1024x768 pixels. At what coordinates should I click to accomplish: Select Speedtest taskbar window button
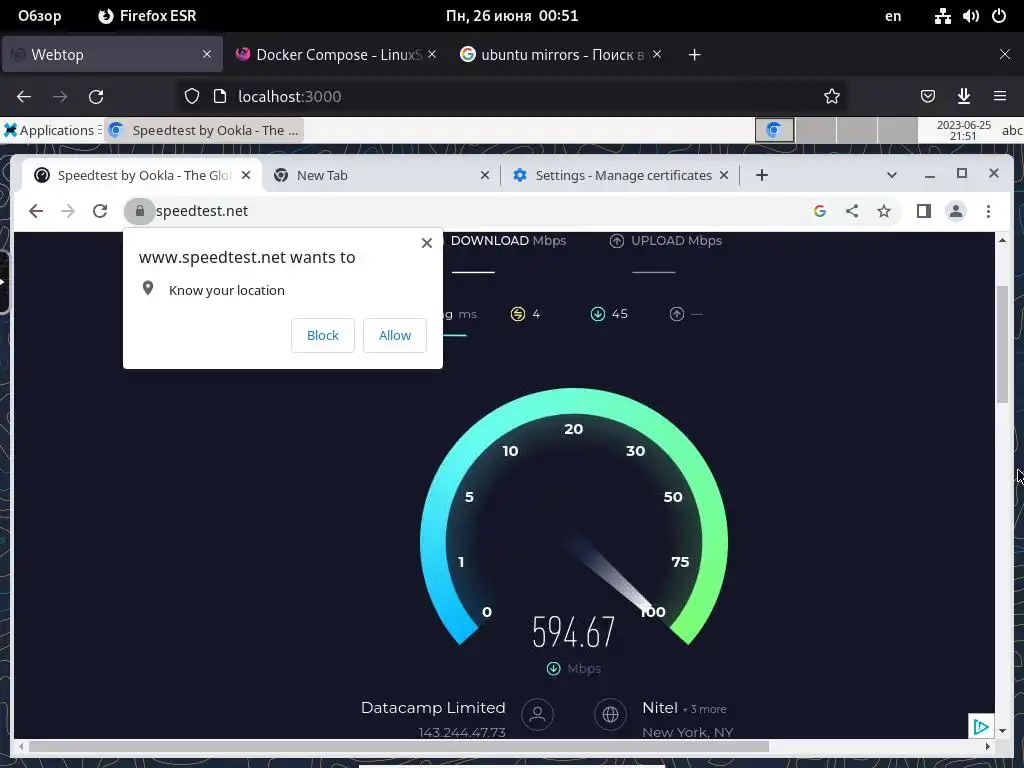coord(204,130)
